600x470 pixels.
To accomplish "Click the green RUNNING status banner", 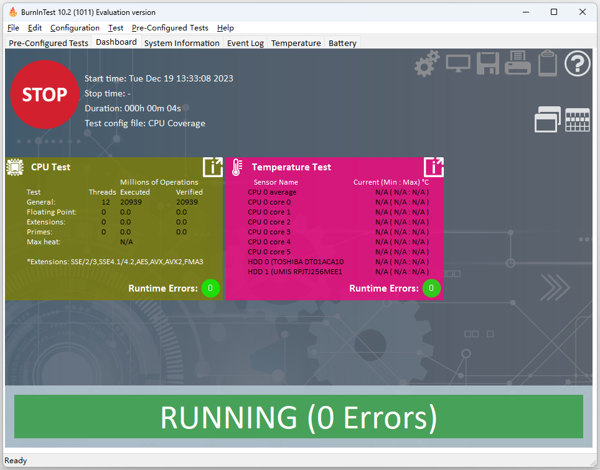I will point(298,416).
